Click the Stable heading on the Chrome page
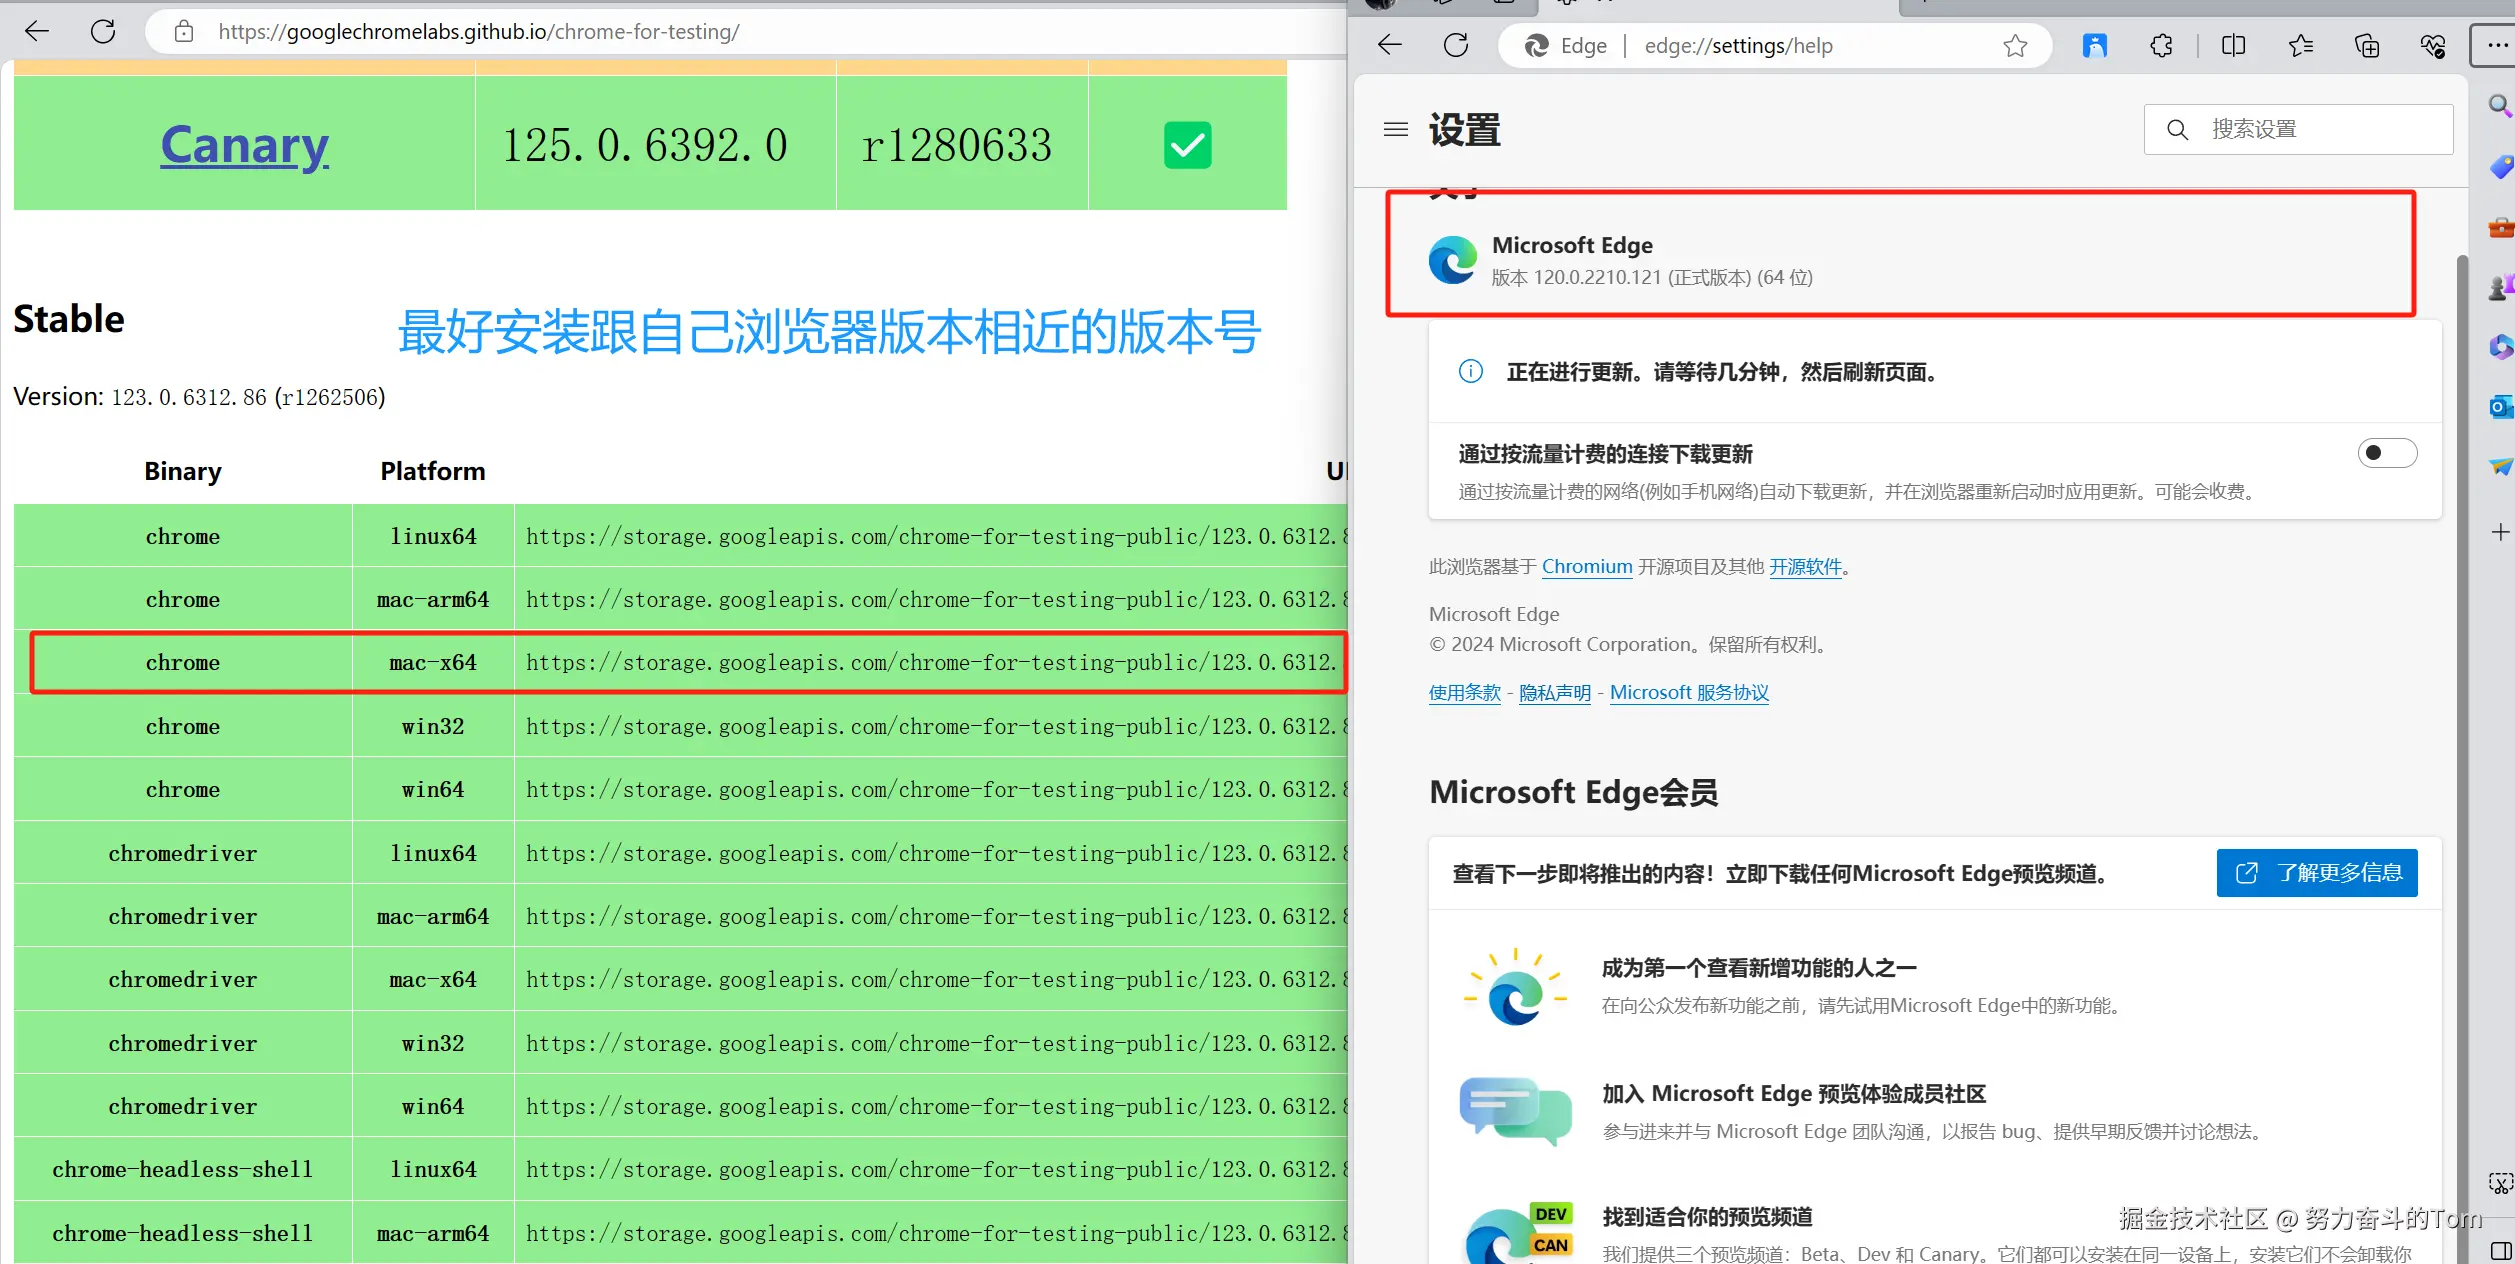 [69, 319]
